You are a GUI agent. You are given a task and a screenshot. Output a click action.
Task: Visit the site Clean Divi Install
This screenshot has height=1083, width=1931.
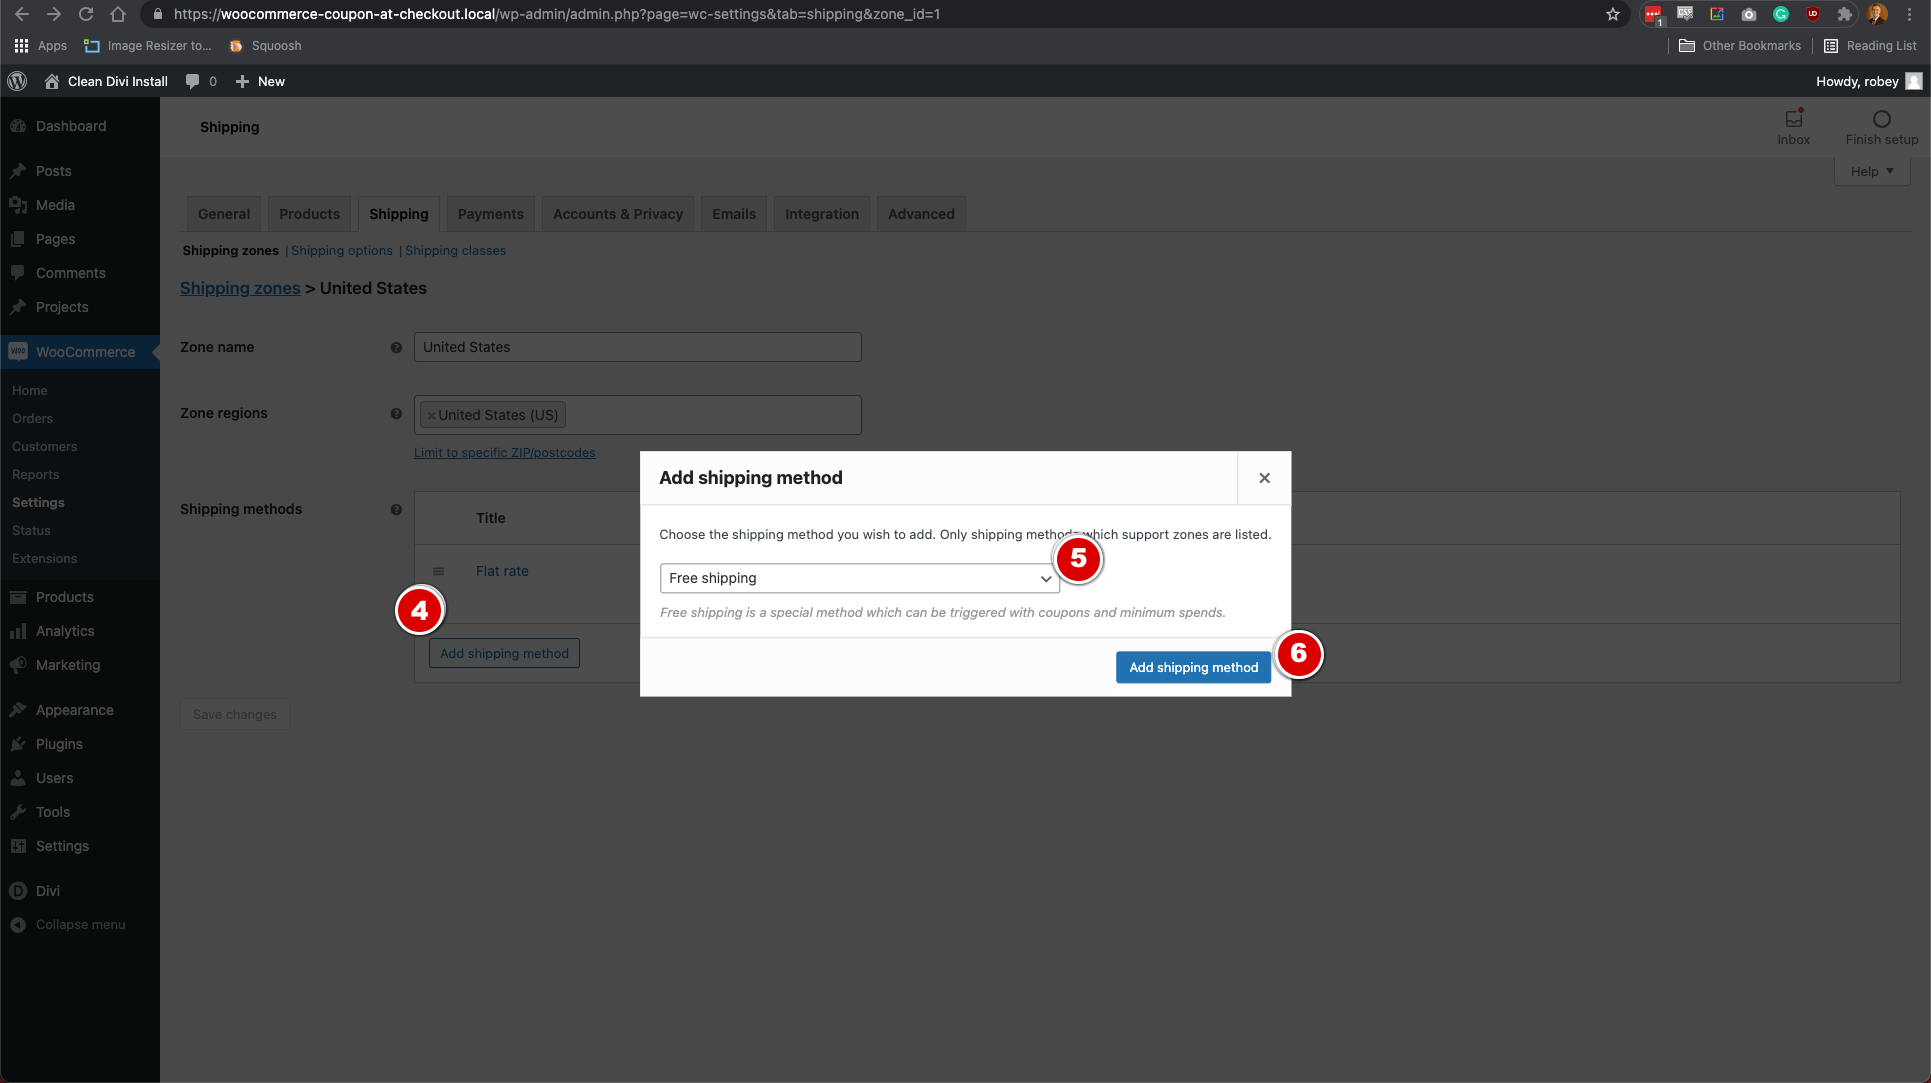(x=106, y=81)
